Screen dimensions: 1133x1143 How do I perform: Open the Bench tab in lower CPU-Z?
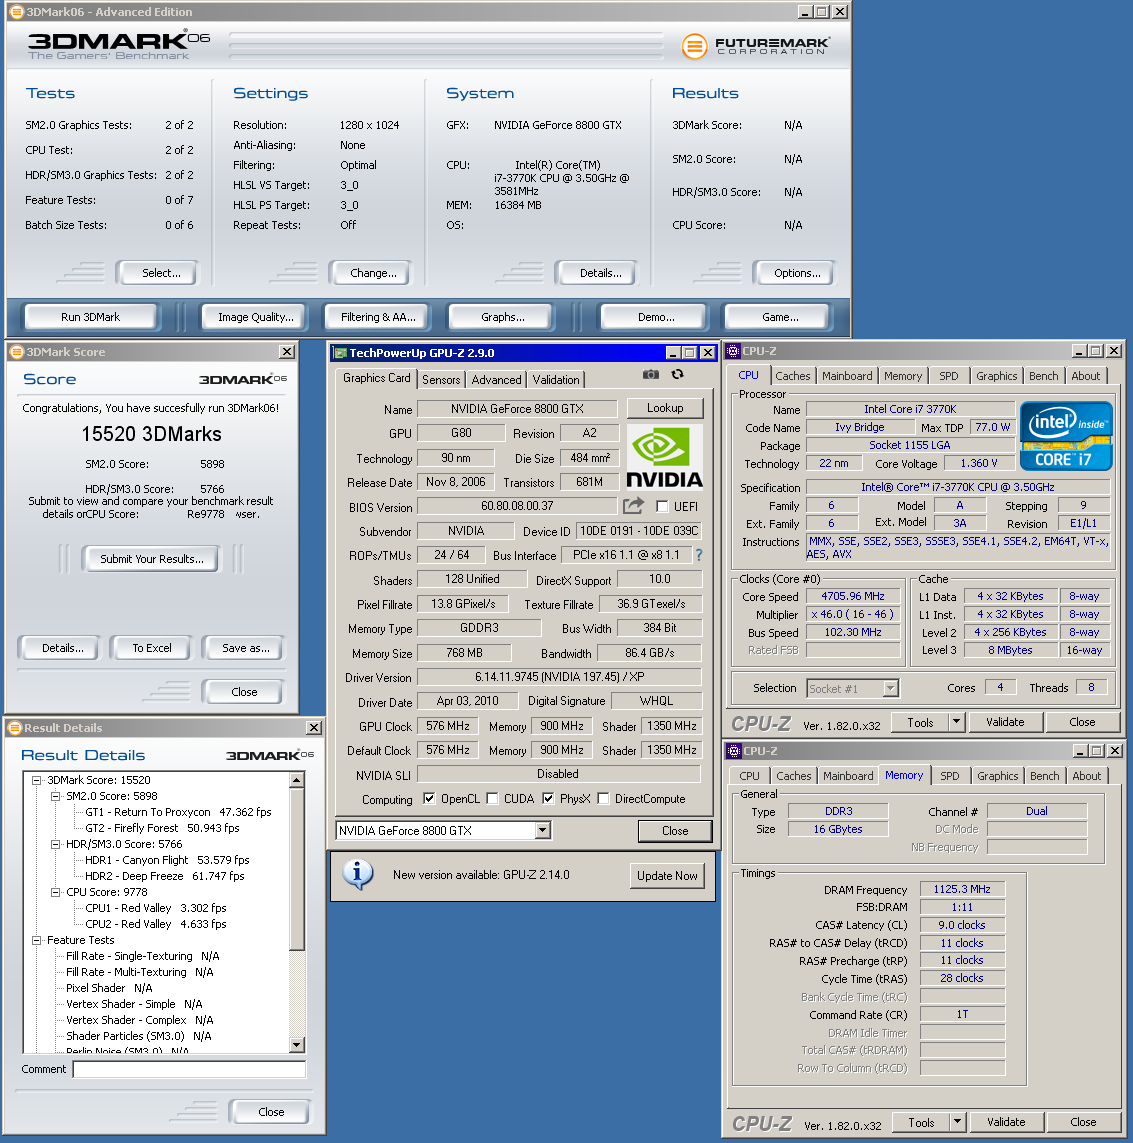(x=1045, y=776)
